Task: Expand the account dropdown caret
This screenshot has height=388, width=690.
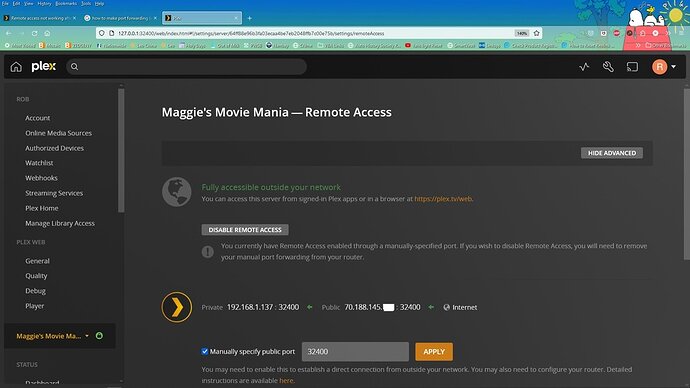Action: coord(673,67)
